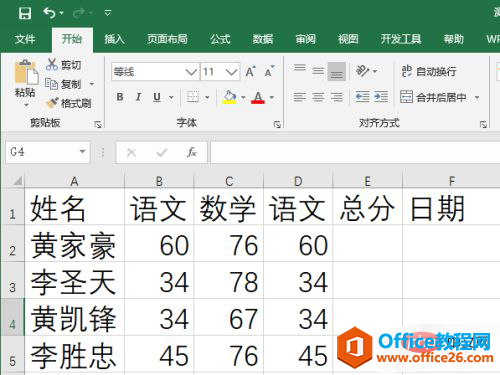Image resolution: width=500 pixels, height=375 pixels.
Task: Click the 格式刷 (Format Painter) button
Action: pyautogui.click(x=69, y=103)
